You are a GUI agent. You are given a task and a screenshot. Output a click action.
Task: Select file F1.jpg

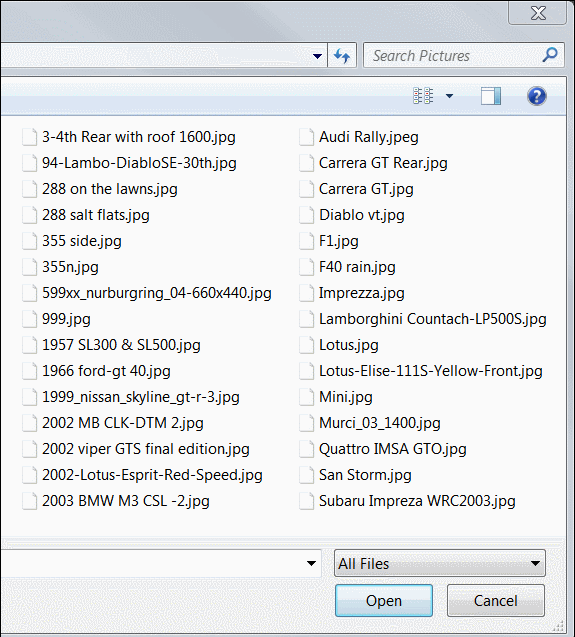pos(329,241)
